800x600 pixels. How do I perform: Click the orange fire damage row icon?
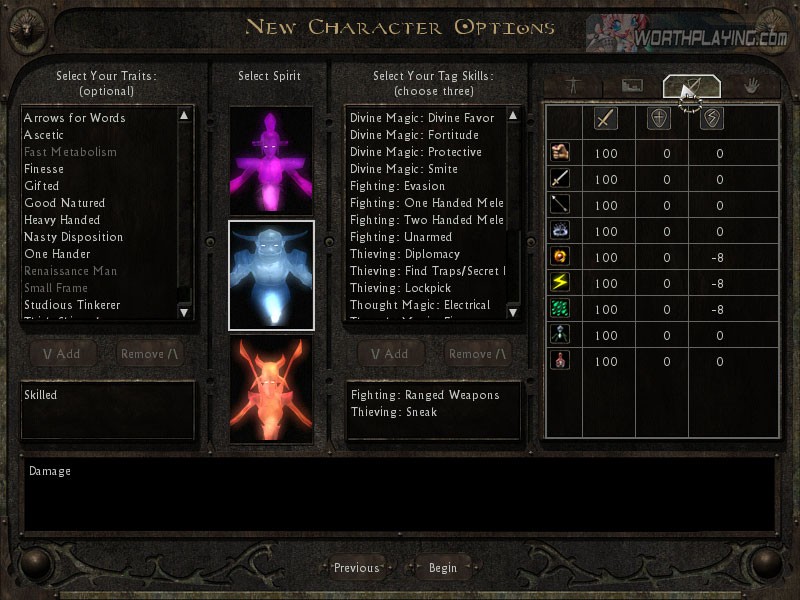(x=560, y=256)
